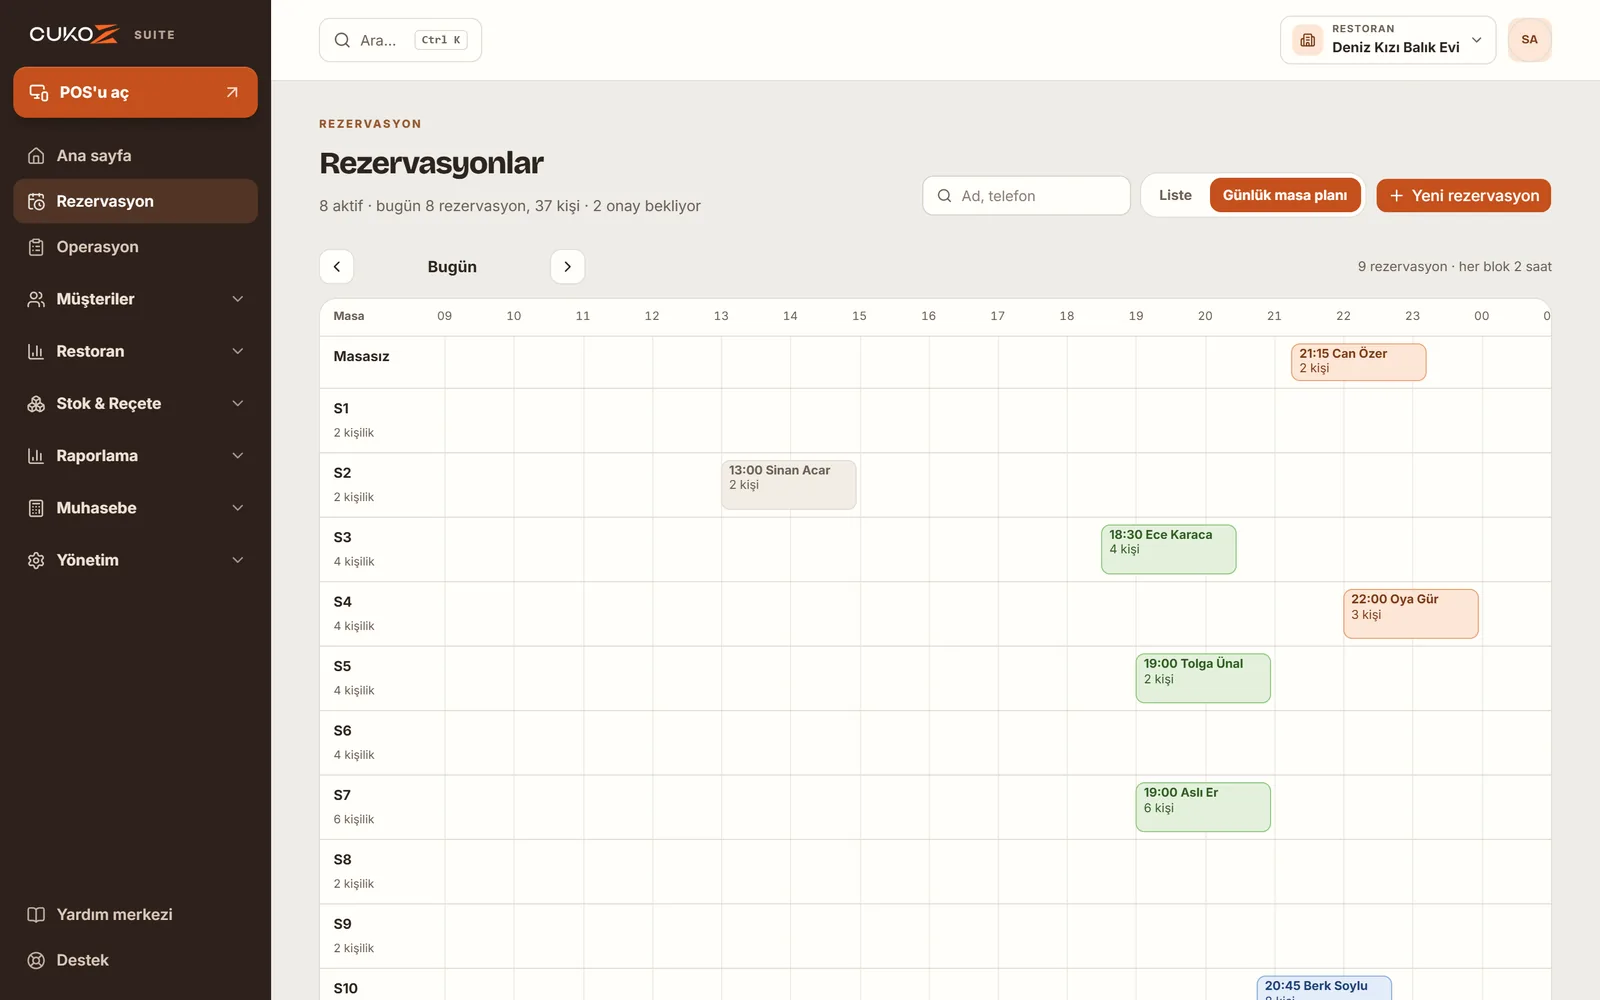Image resolution: width=1600 pixels, height=1000 pixels.
Task: Open the Deniz Kızı Balık Evi restaurant selector
Action: (1388, 40)
